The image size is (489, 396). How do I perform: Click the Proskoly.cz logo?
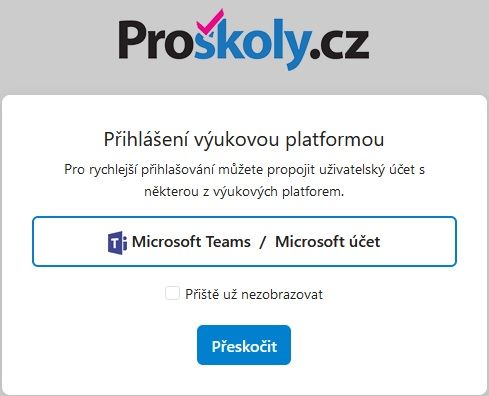pos(244,40)
